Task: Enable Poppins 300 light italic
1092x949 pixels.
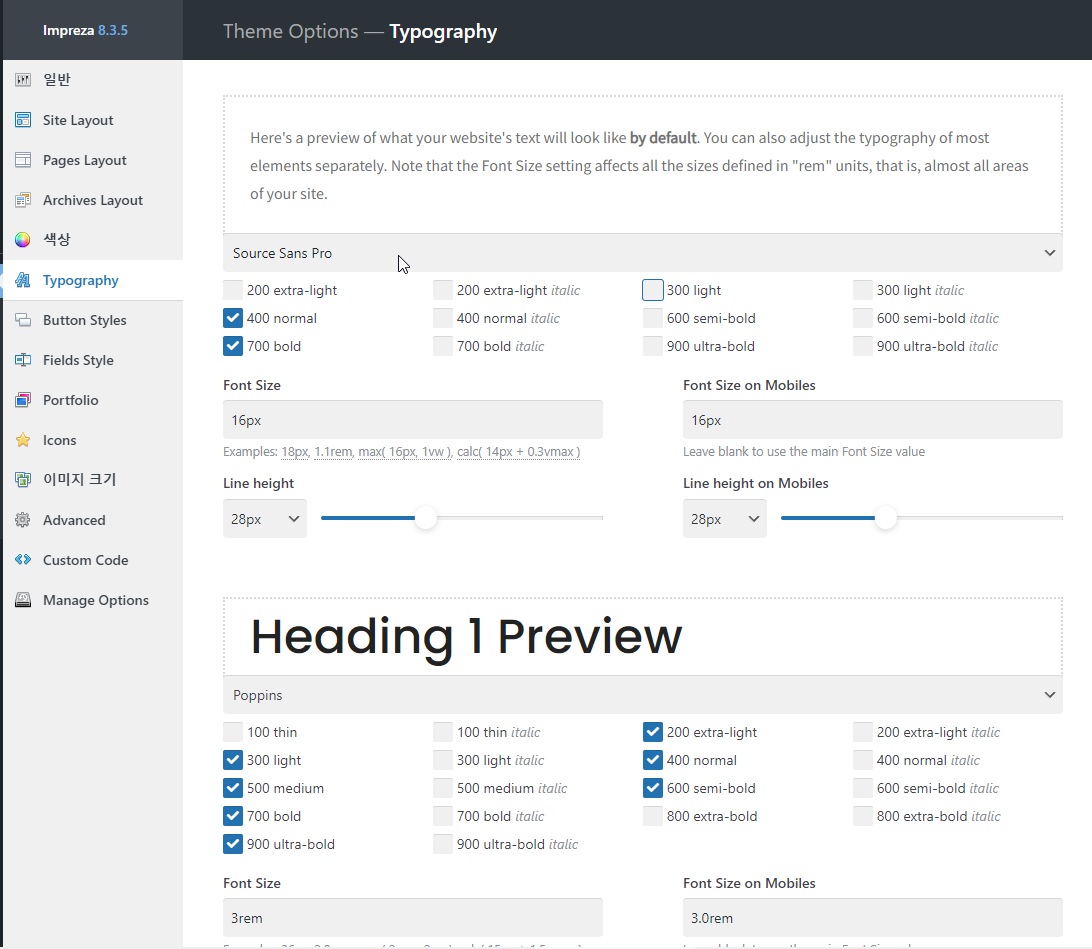Action: point(443,760)
